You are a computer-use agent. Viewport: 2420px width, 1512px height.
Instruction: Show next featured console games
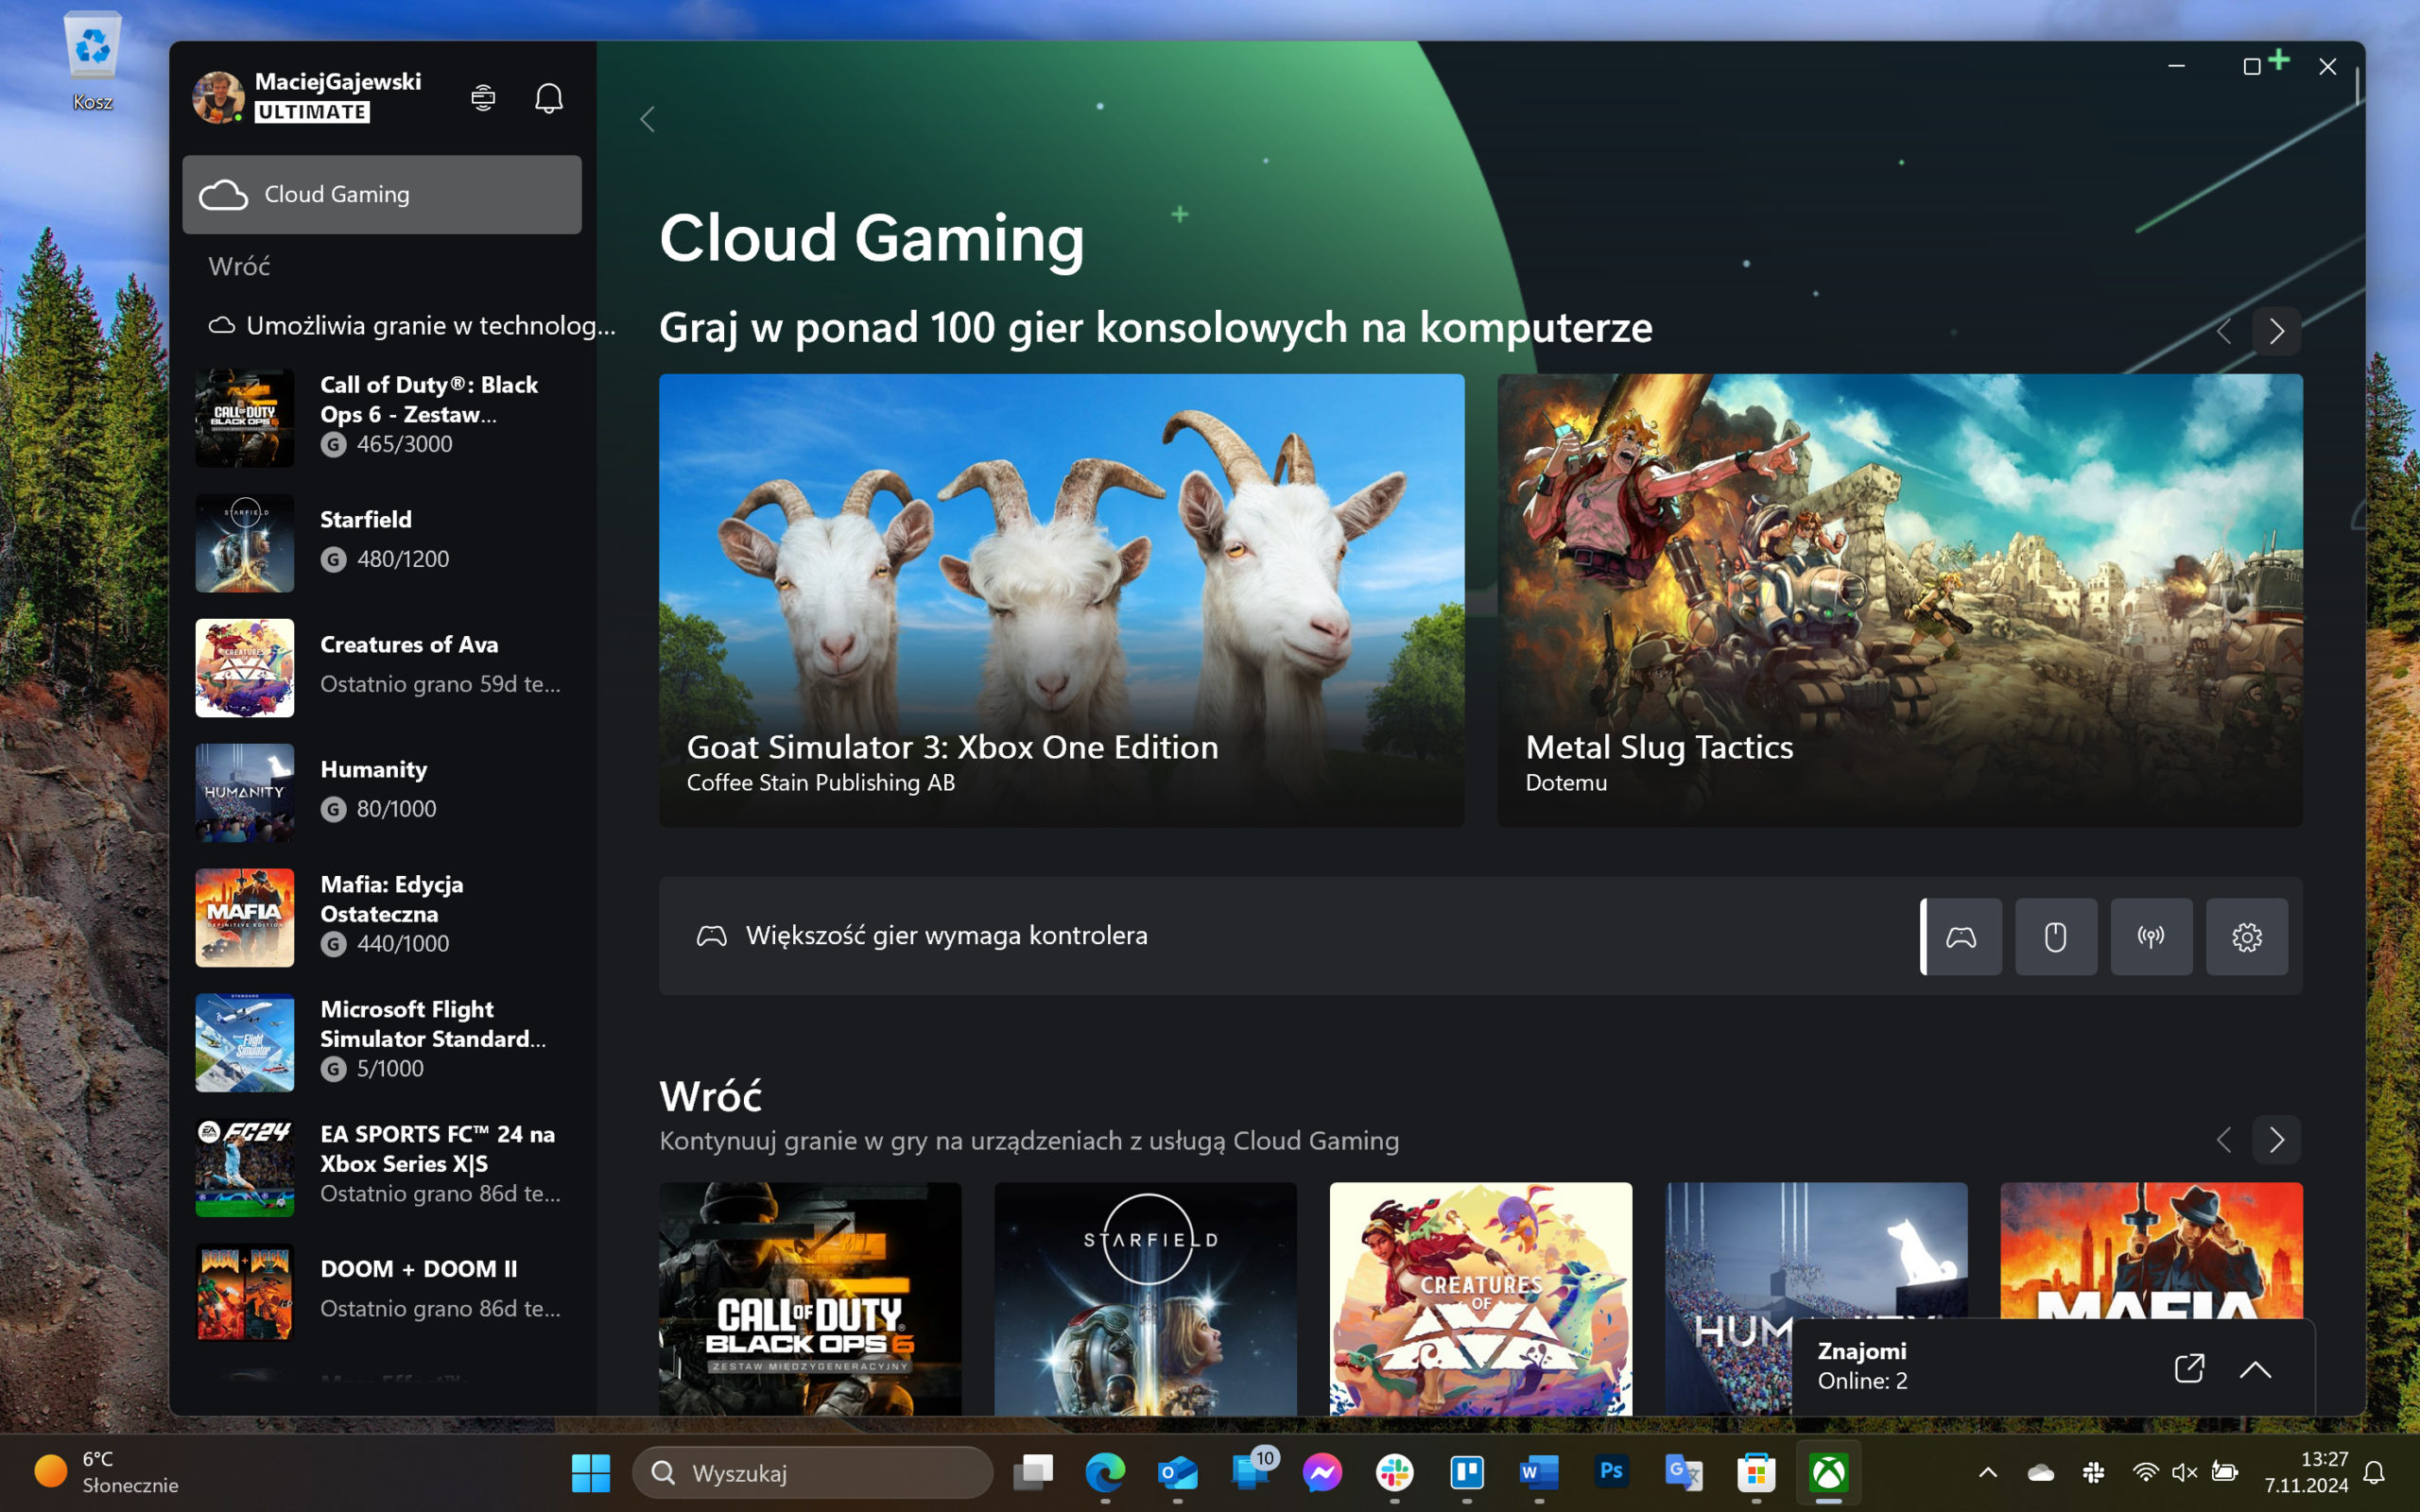click(x=2276, y=331)
